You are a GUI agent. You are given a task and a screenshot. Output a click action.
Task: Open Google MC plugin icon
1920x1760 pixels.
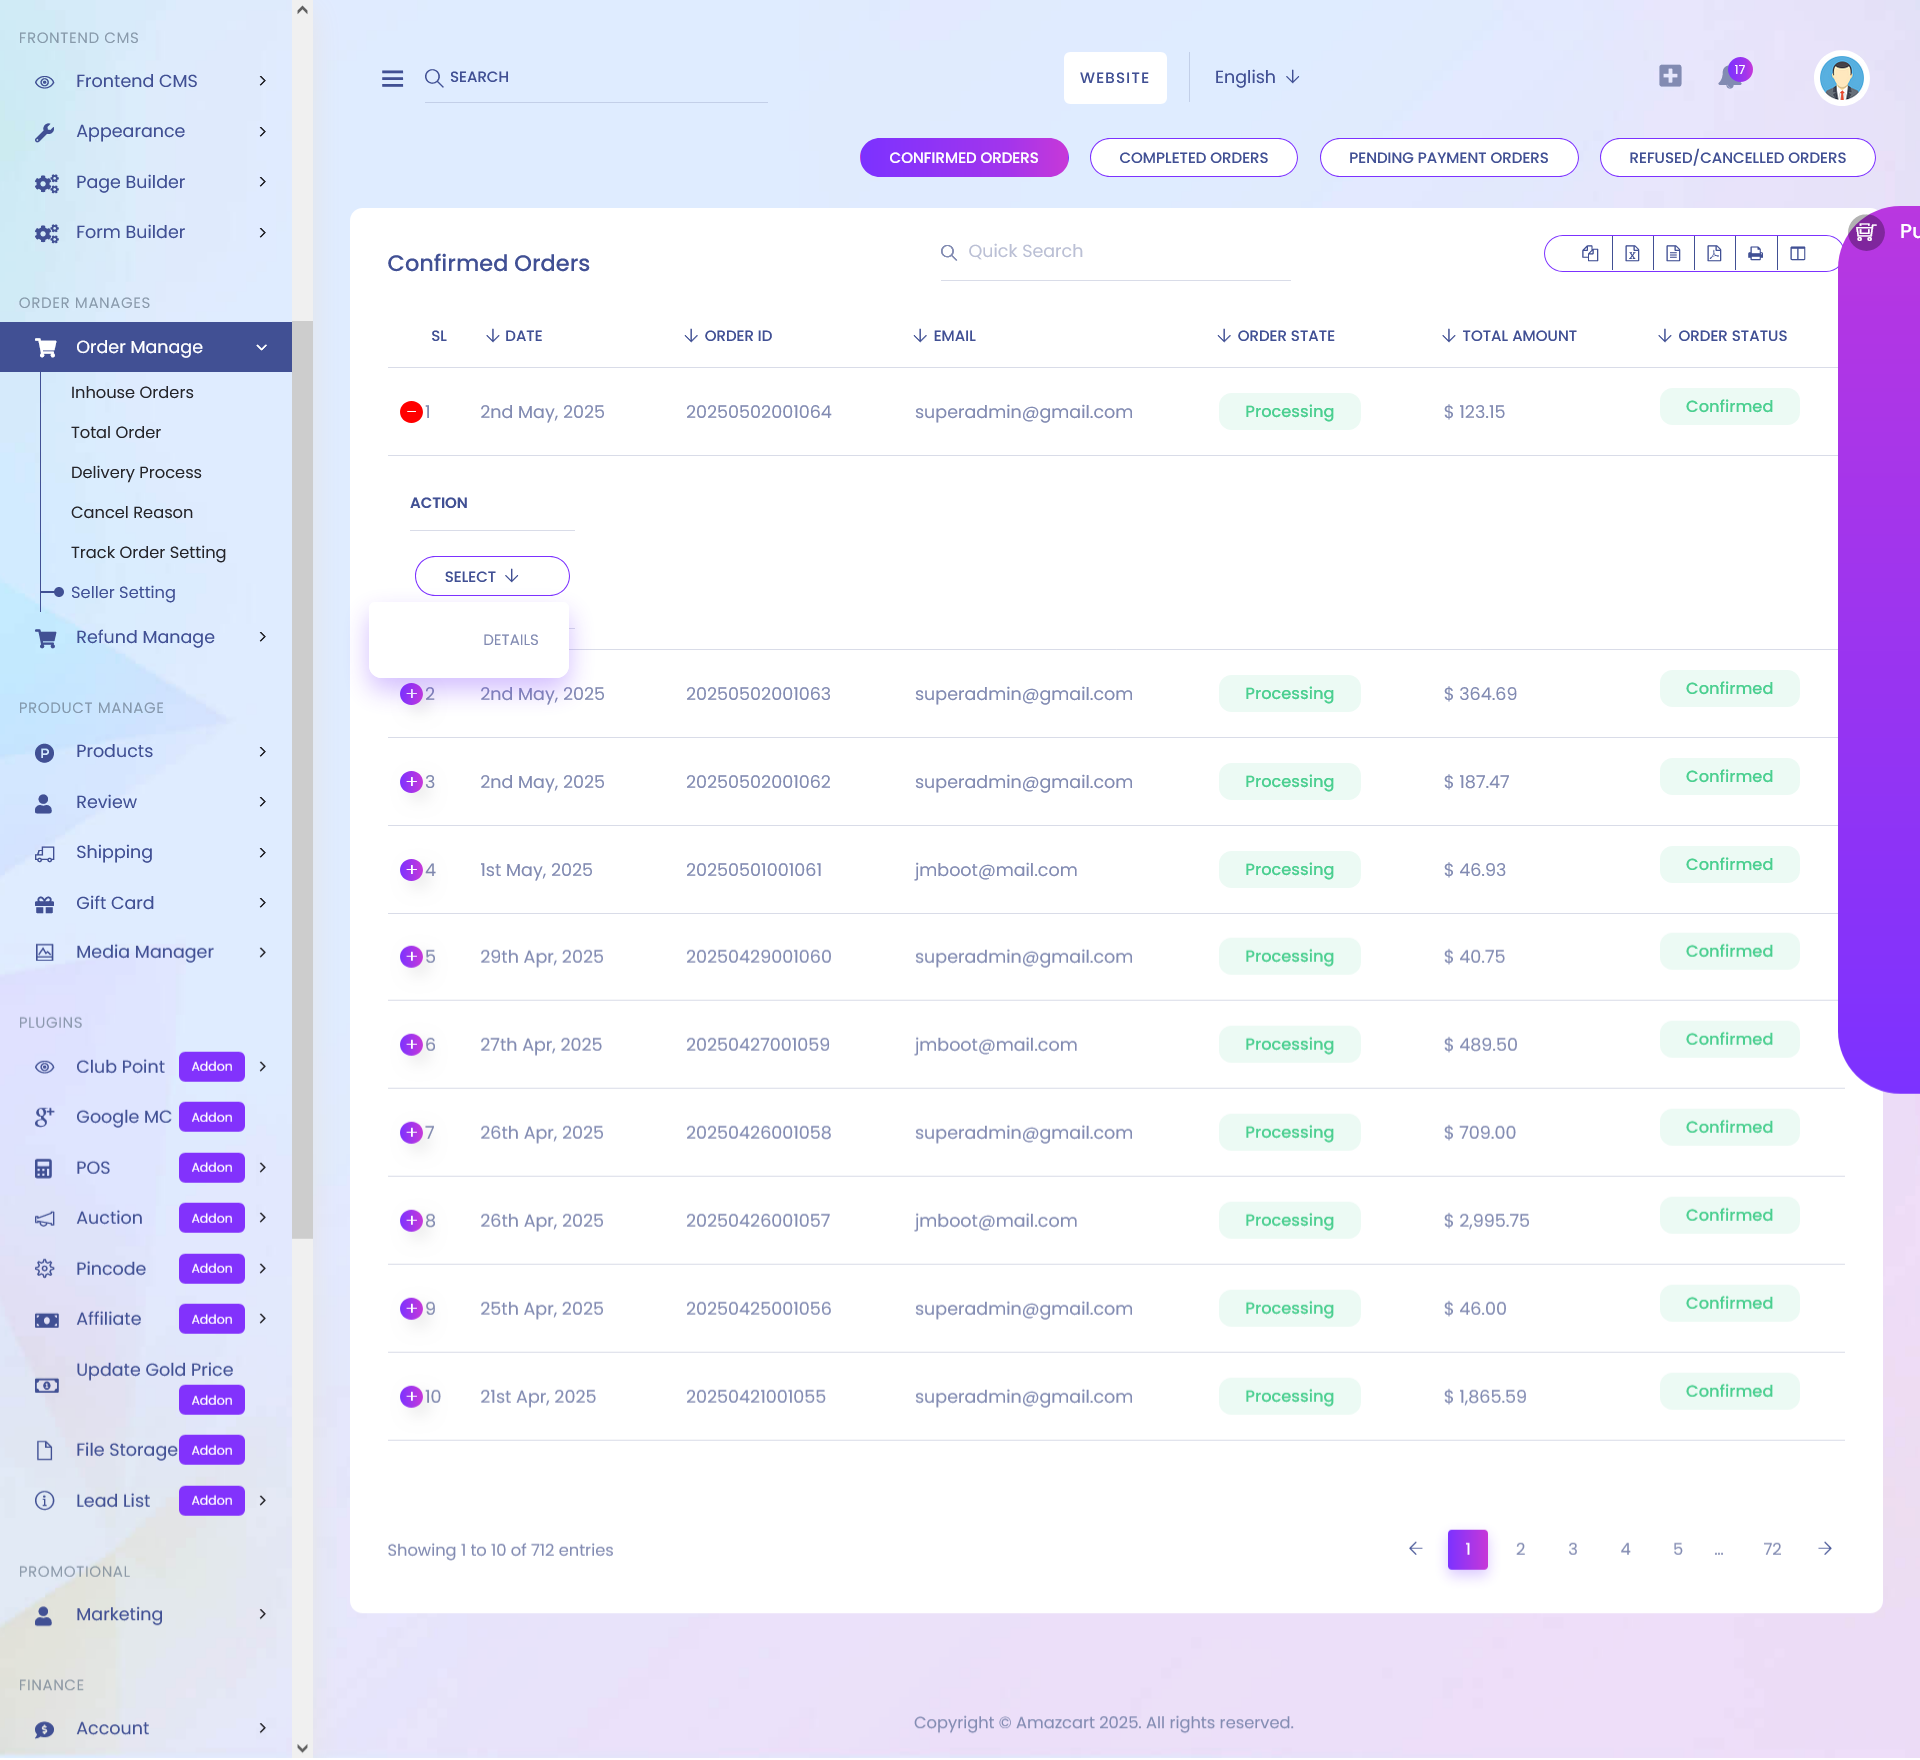tap(44, 1118)
